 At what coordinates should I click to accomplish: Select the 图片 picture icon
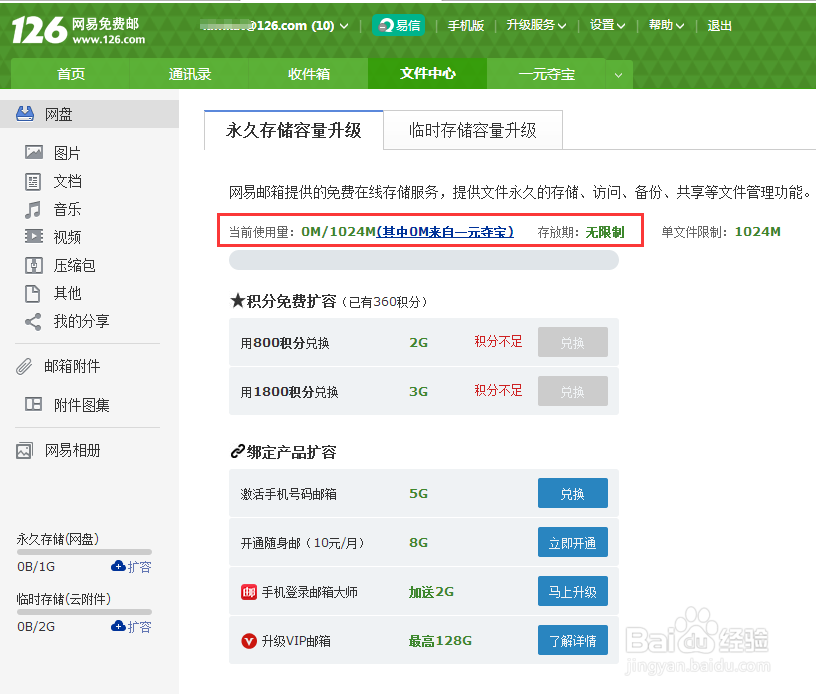pos(34,152)
